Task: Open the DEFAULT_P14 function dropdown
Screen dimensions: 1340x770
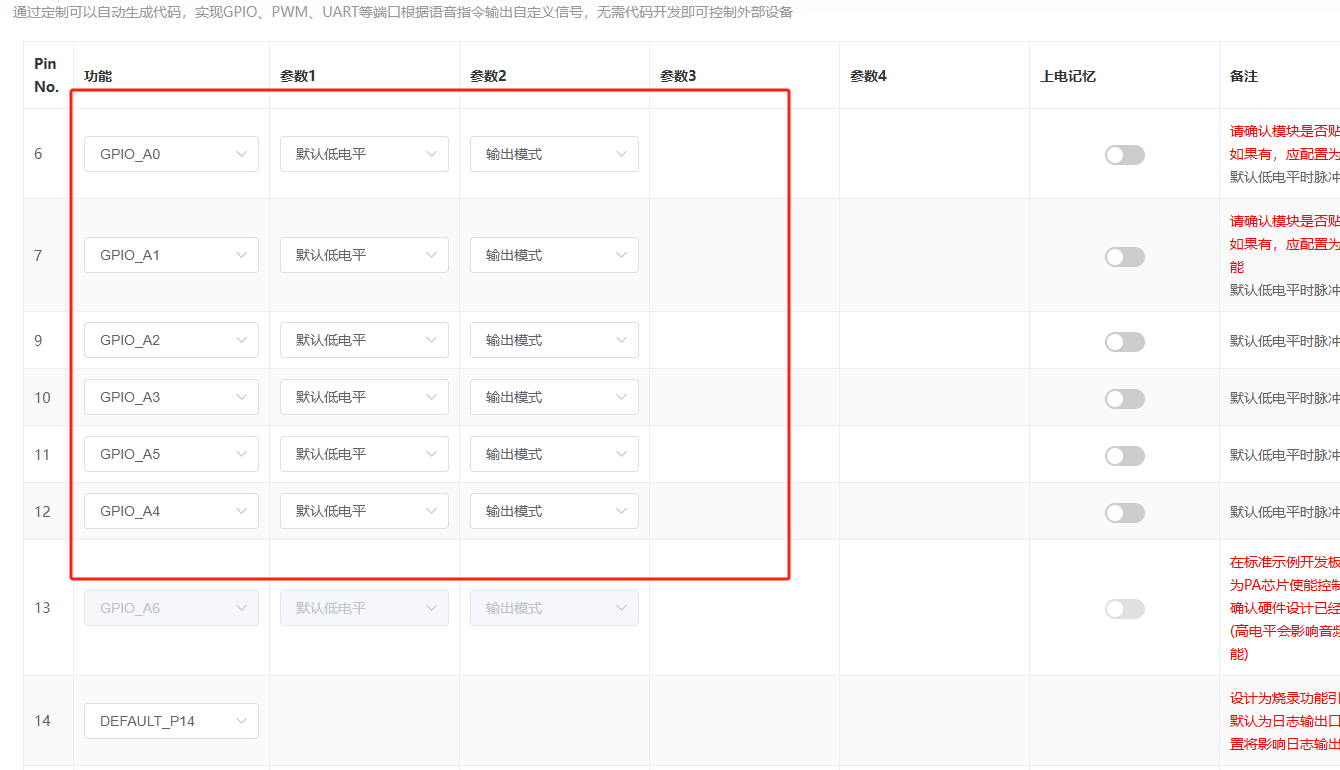Action: (x=171, y=720)
